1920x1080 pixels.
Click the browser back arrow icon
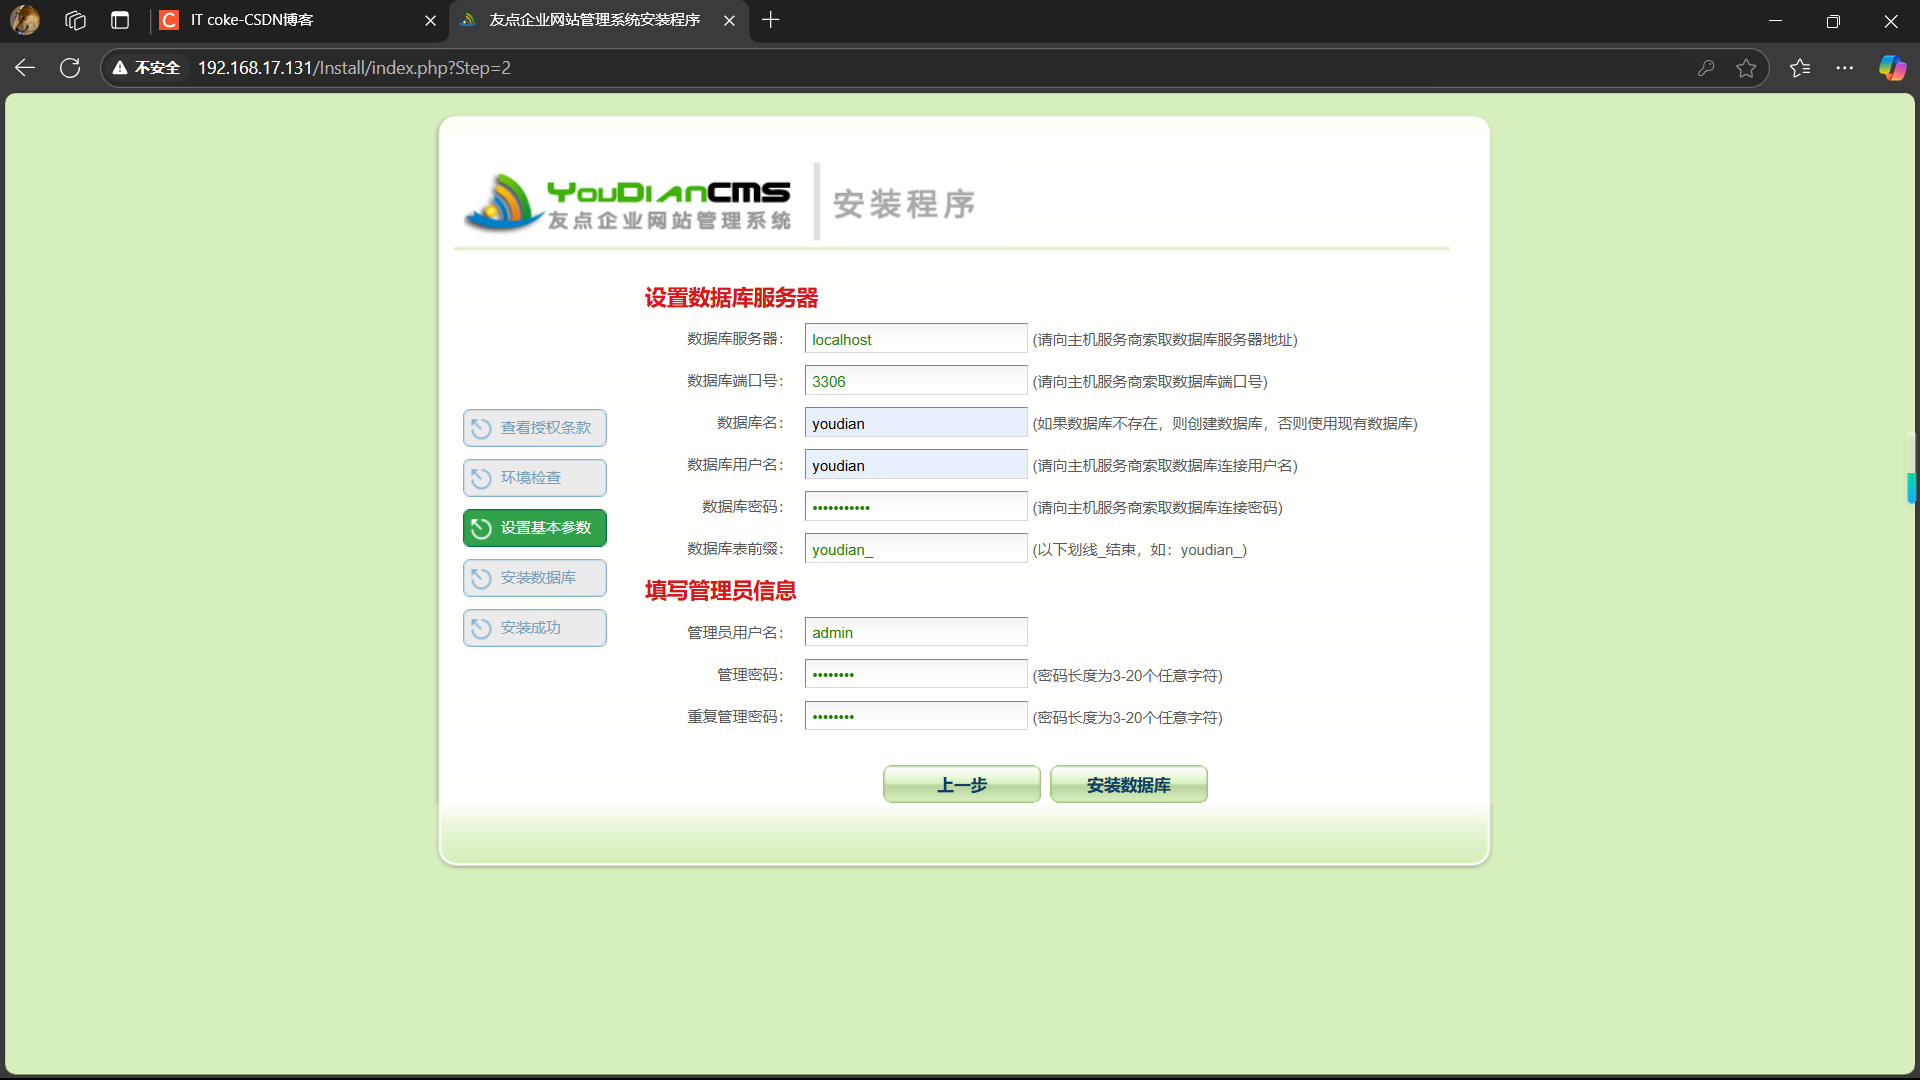25,68
